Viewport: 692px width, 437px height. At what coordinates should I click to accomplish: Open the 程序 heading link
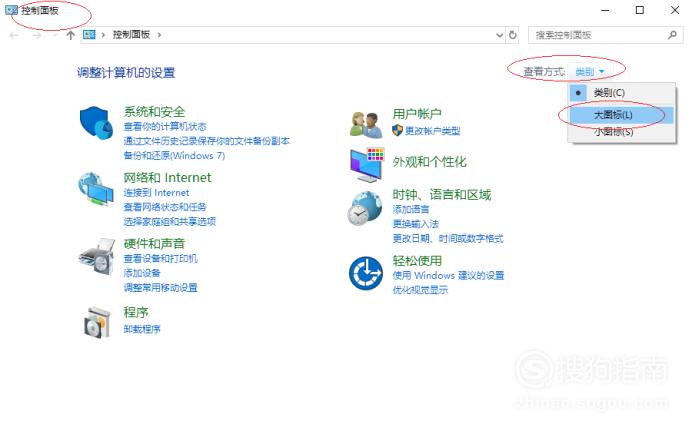point(136,313)
